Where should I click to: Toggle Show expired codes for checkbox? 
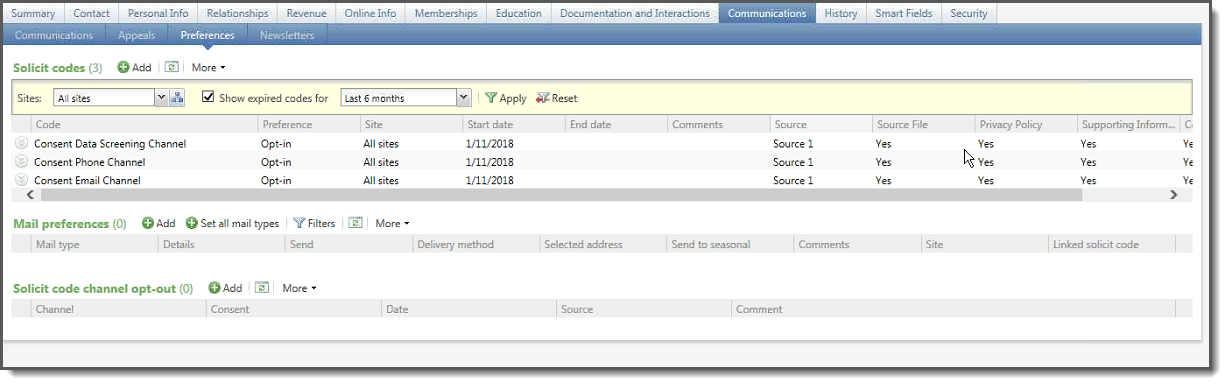pos(208,98)
